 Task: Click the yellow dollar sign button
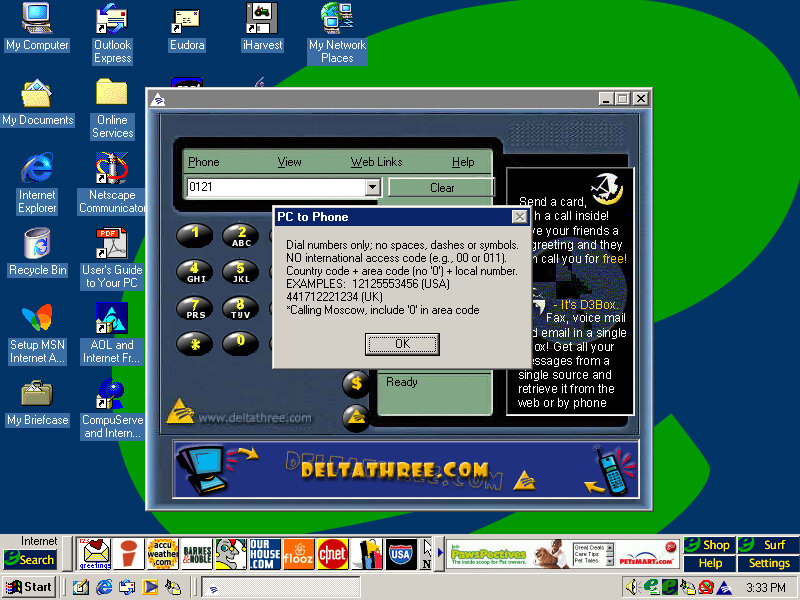(x=356, y=384)
